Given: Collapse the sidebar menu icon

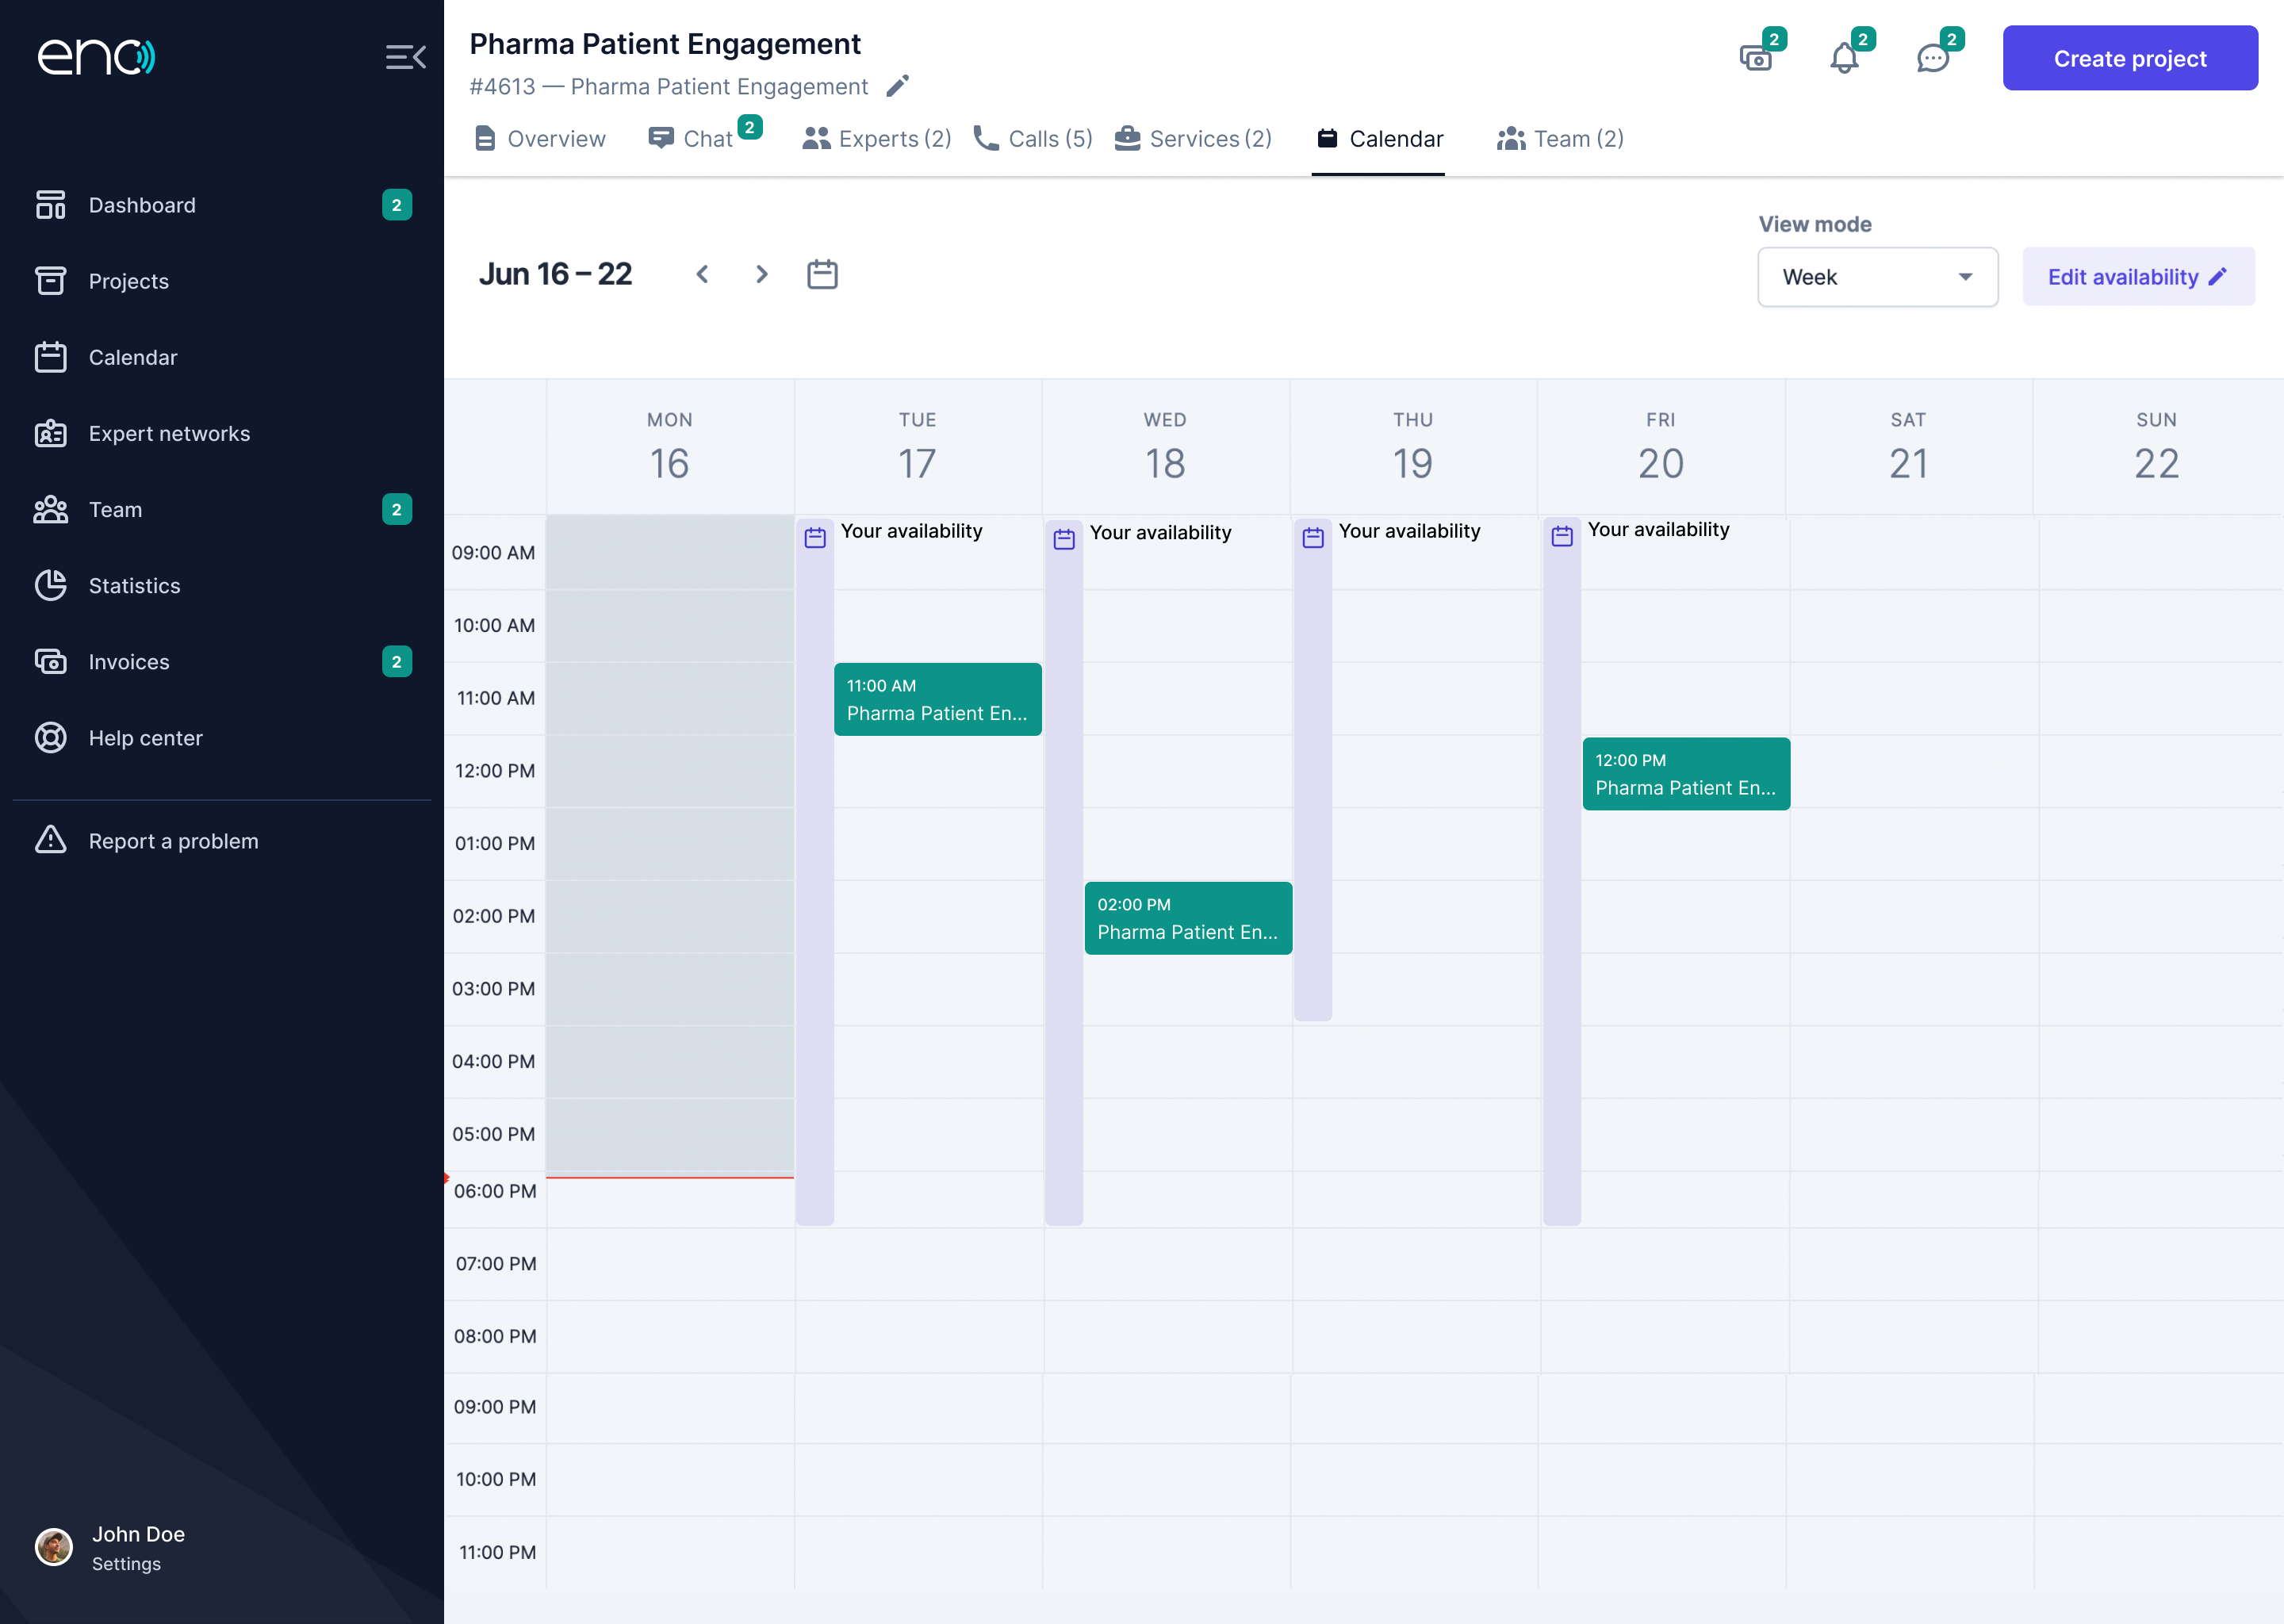Looking at the screenshot, I should [x=405, y=57].
